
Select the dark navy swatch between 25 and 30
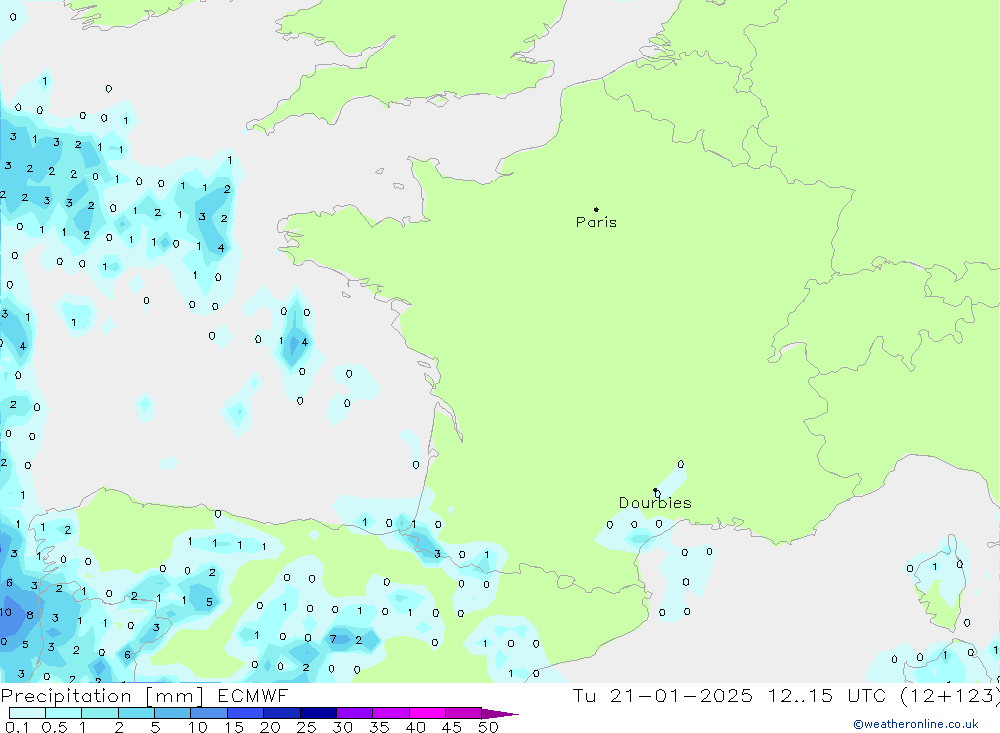pyautogui.click(x=318, y=713)
